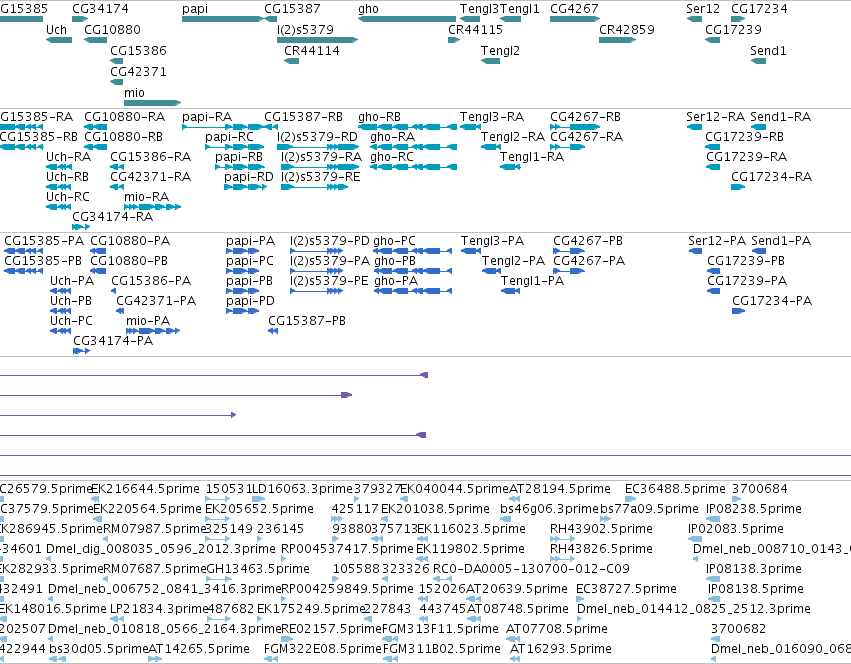Click the Tengl3 gene label
Image resolution: width=851 pixels, height=664 pixels.
[x=479, y=9]
